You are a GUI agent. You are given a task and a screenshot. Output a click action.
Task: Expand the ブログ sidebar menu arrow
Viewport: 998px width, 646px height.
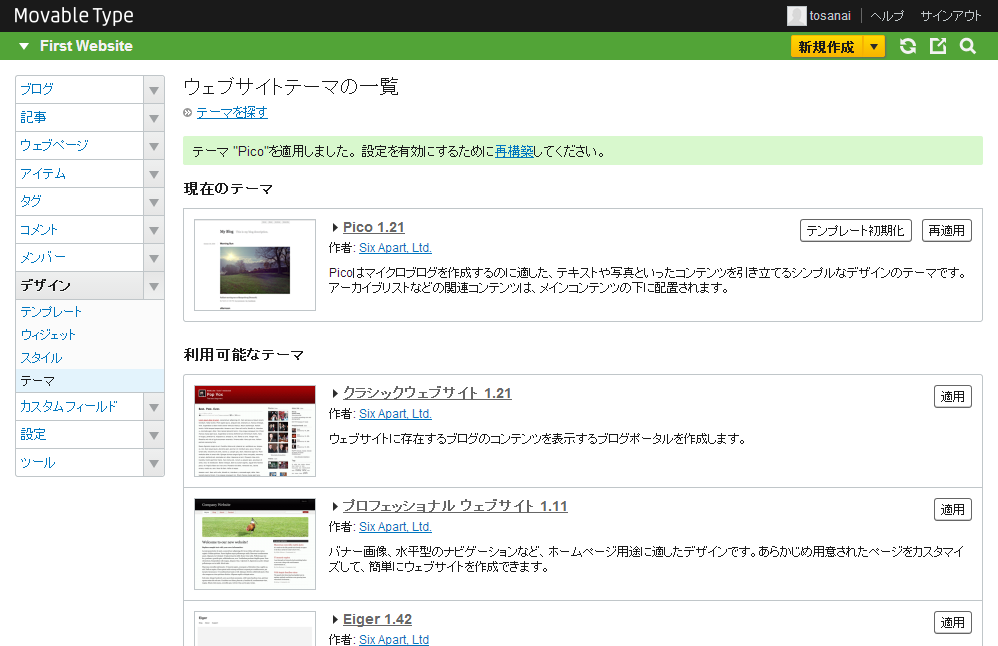(154, 90)
